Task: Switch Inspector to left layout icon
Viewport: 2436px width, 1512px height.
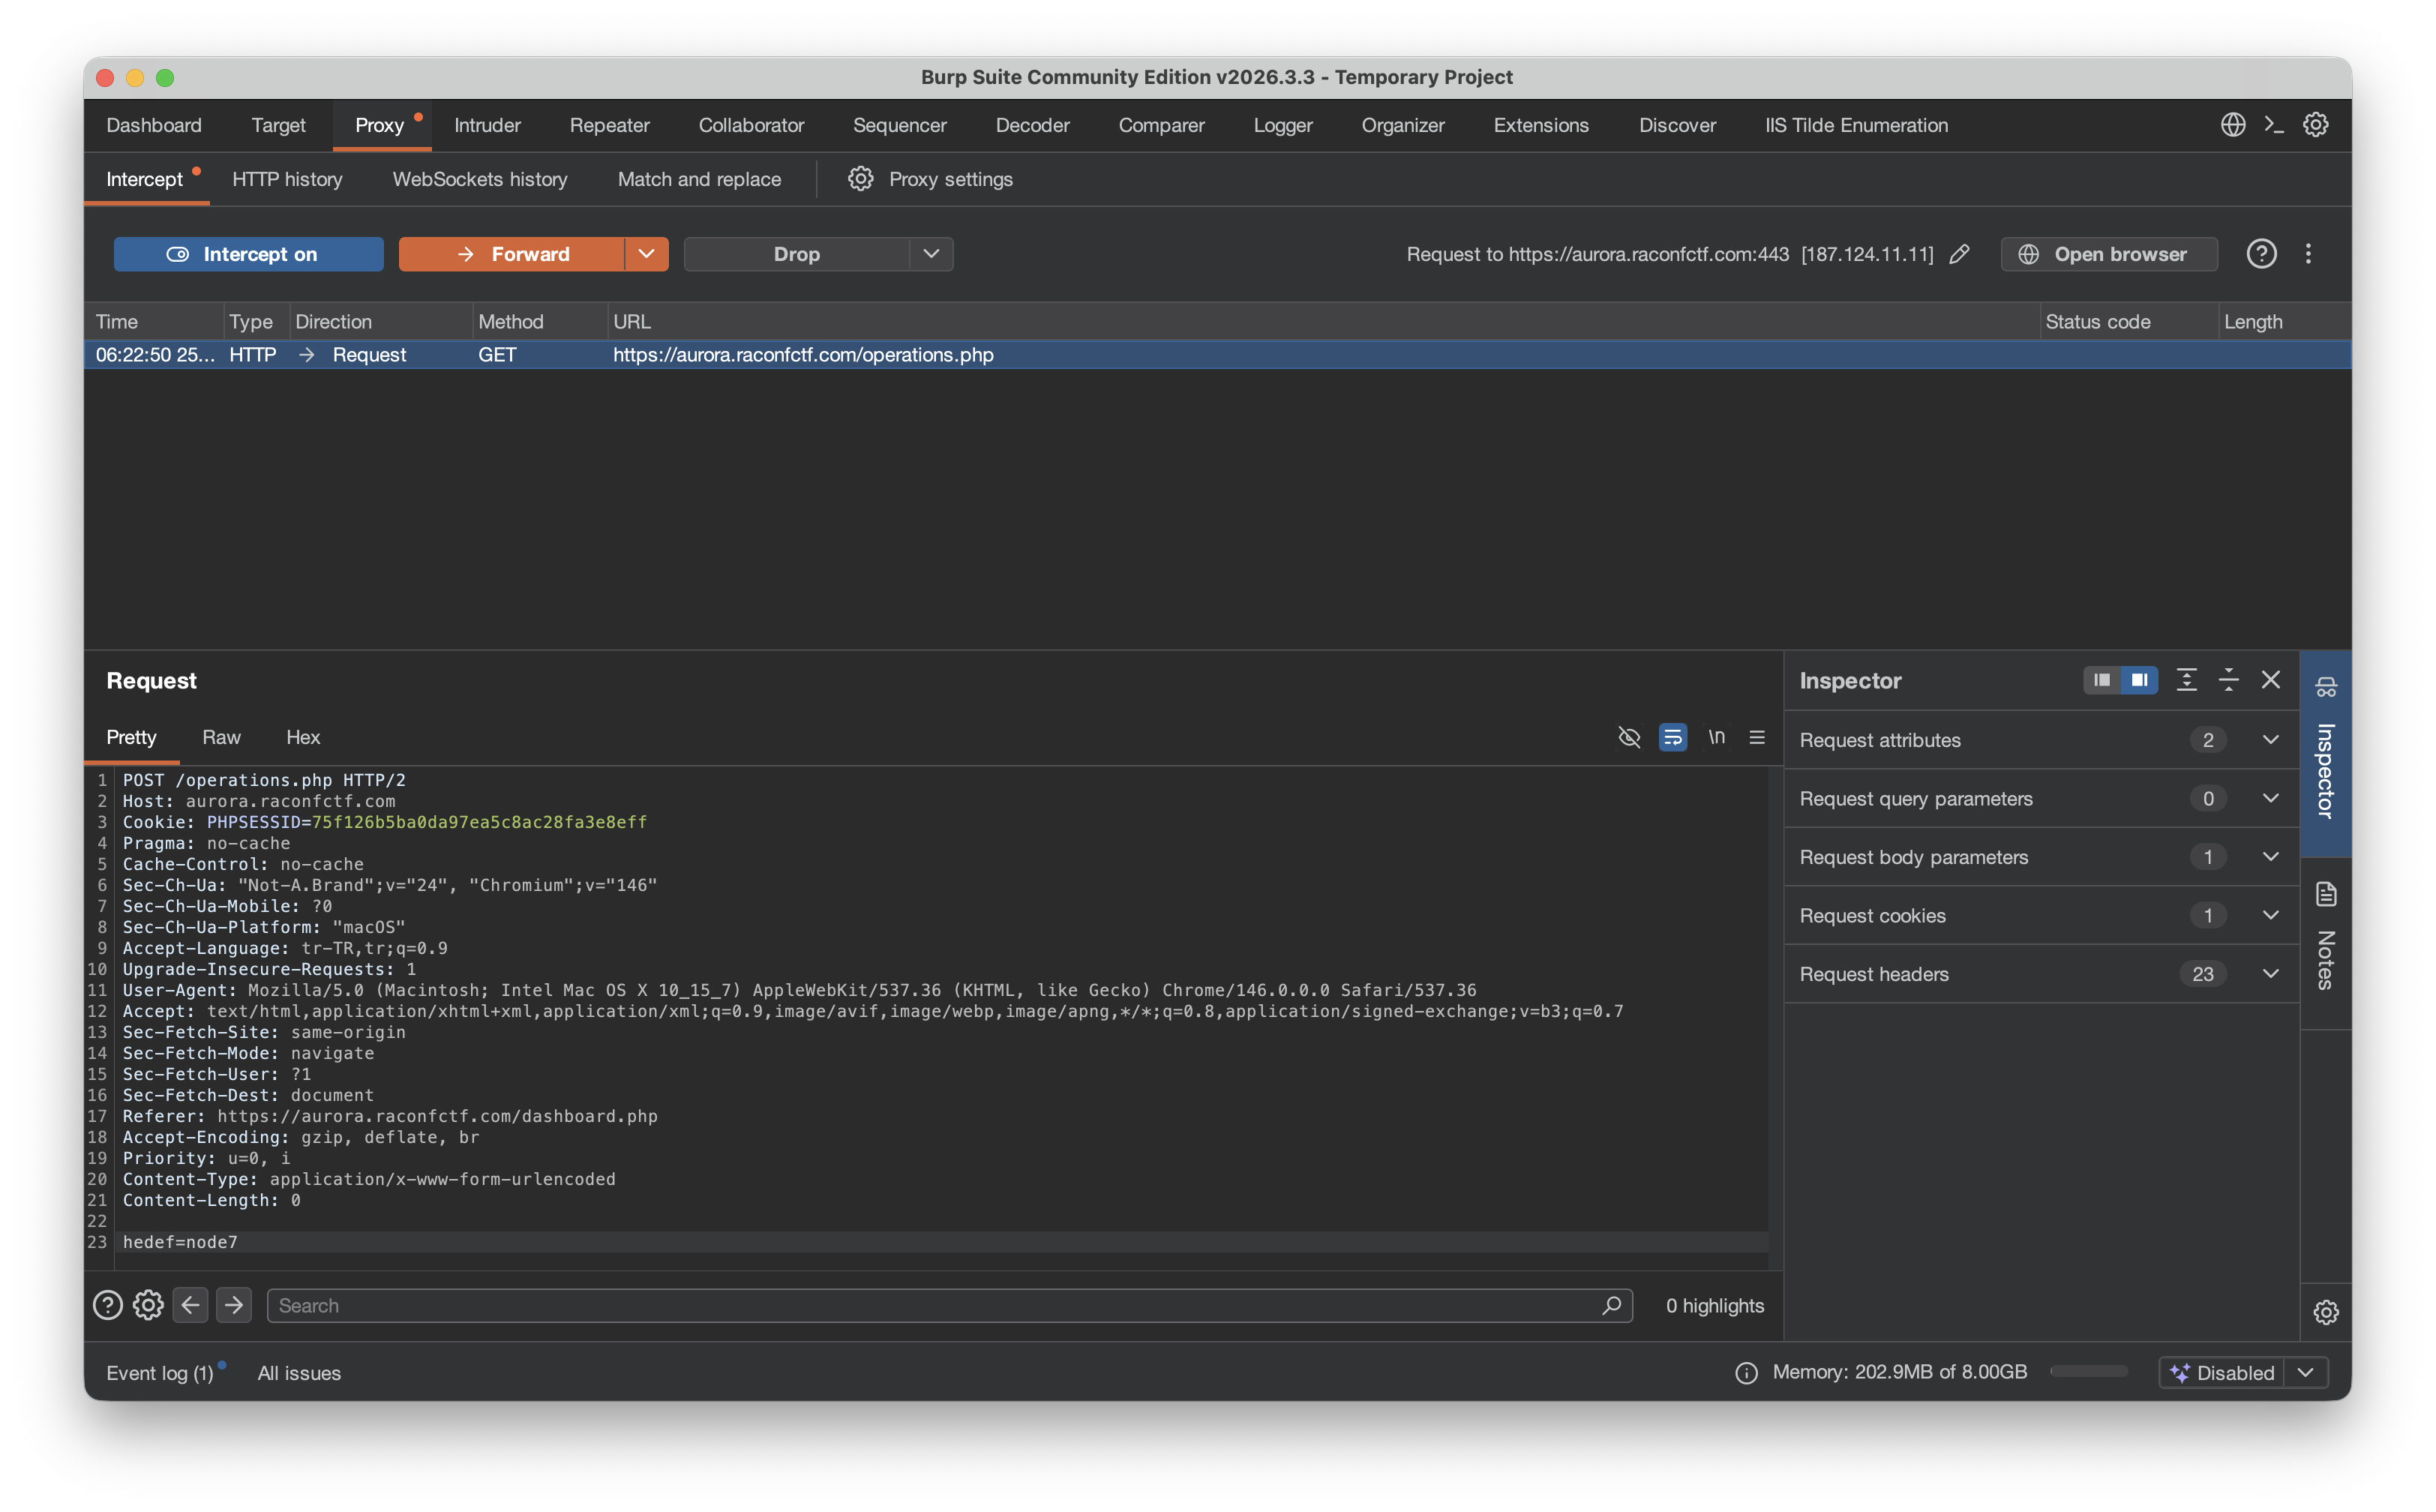Action: point(2102,680)
